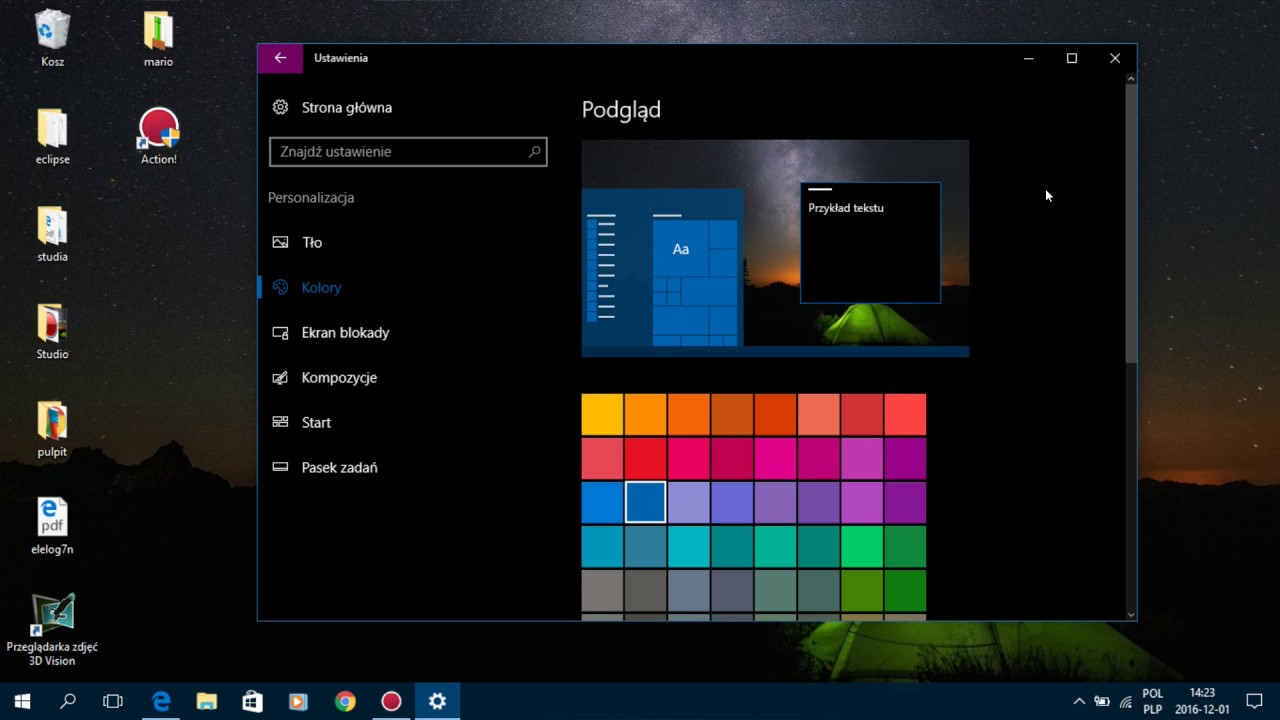Select the Studio folder on desktop
The image size is (1280, 720).
52,331
